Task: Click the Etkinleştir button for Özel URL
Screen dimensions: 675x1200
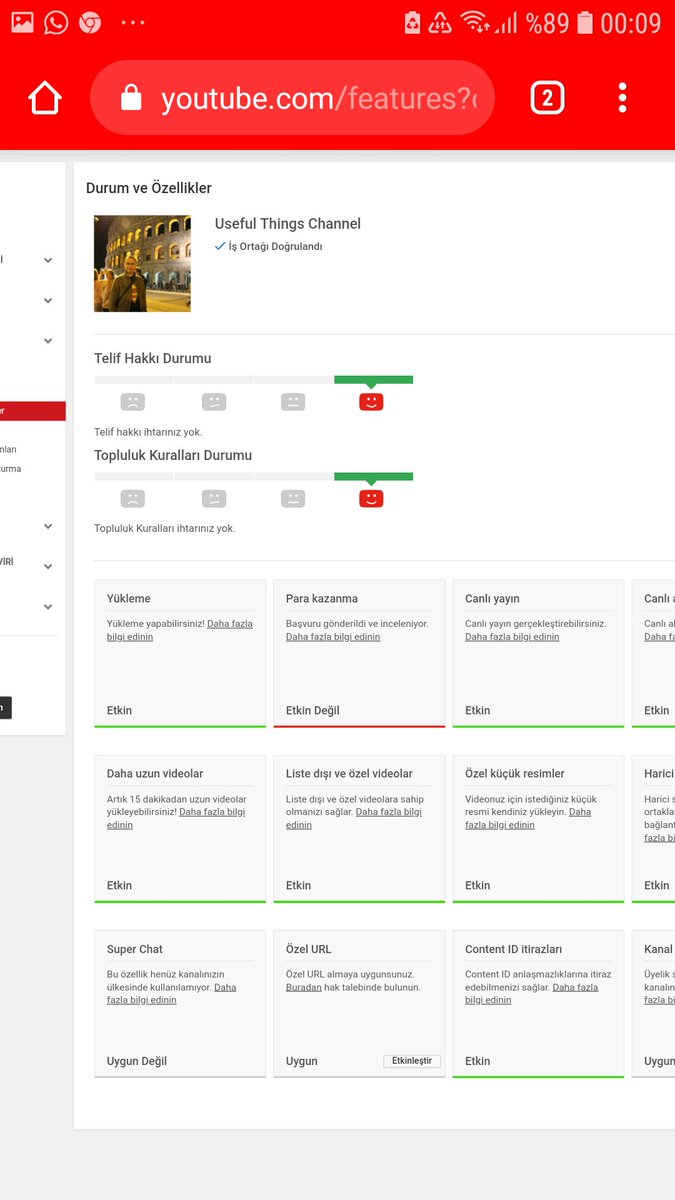Action: tap(412, 1061)
